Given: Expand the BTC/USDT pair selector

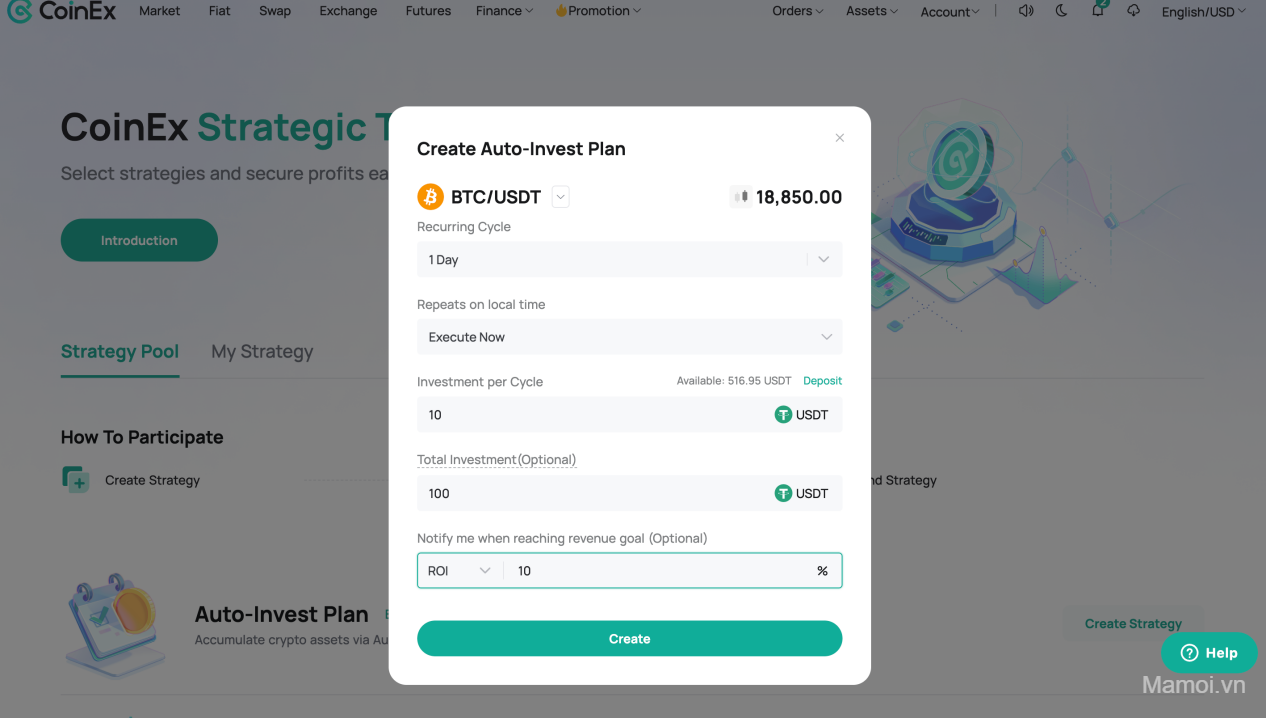Looking at the screenshot, I should click(561, 197).
